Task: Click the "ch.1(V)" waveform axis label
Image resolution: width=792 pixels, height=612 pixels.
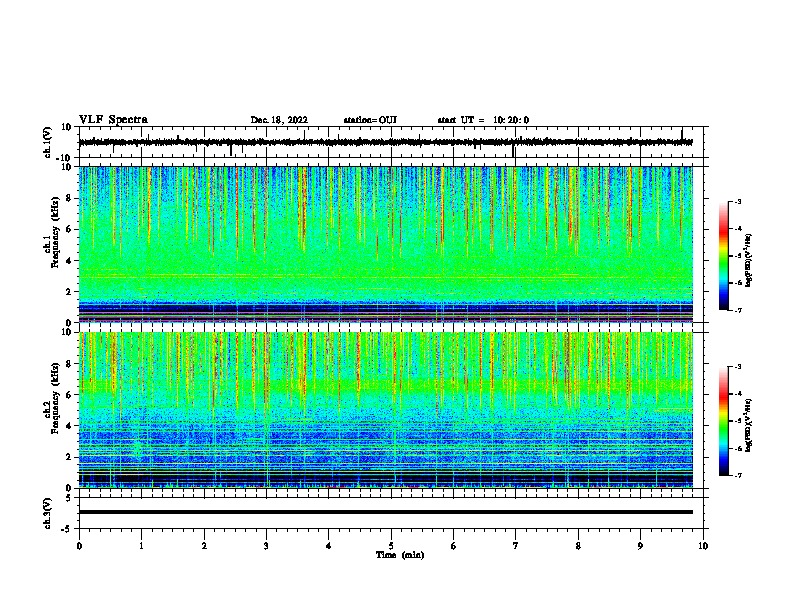Action: [x=48, y=142]
